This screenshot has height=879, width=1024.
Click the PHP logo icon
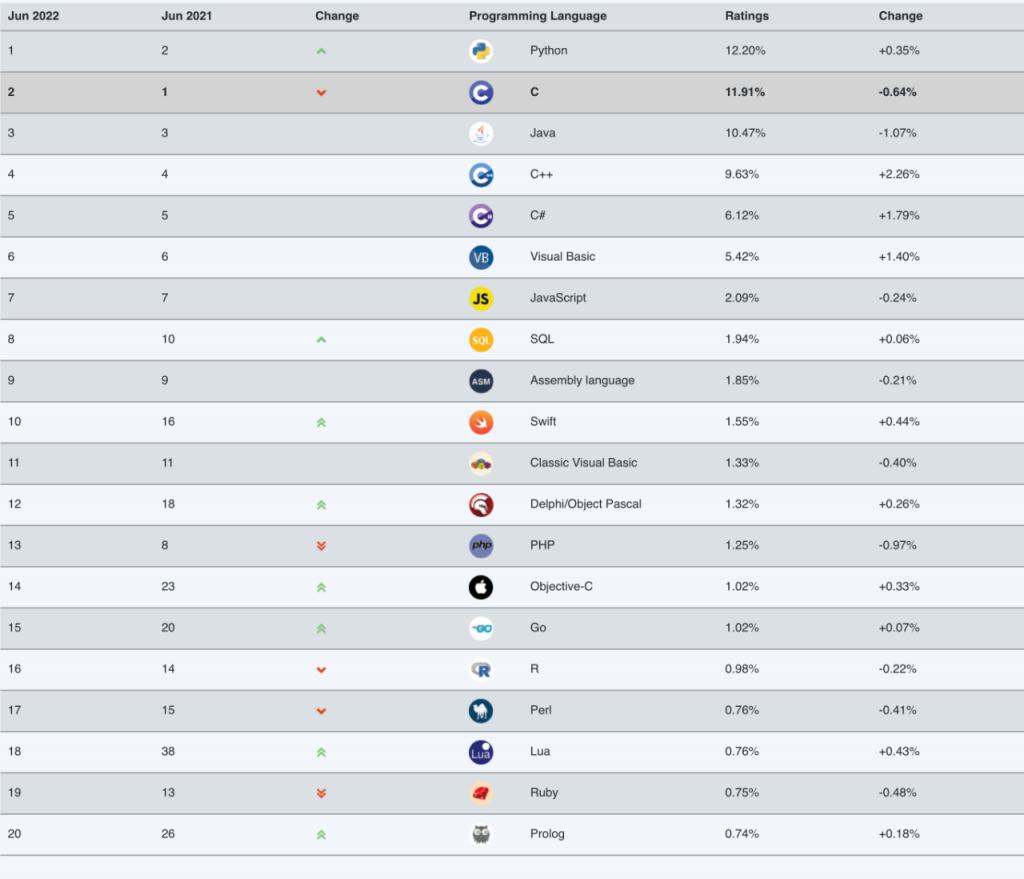click(x=481, y=546)
